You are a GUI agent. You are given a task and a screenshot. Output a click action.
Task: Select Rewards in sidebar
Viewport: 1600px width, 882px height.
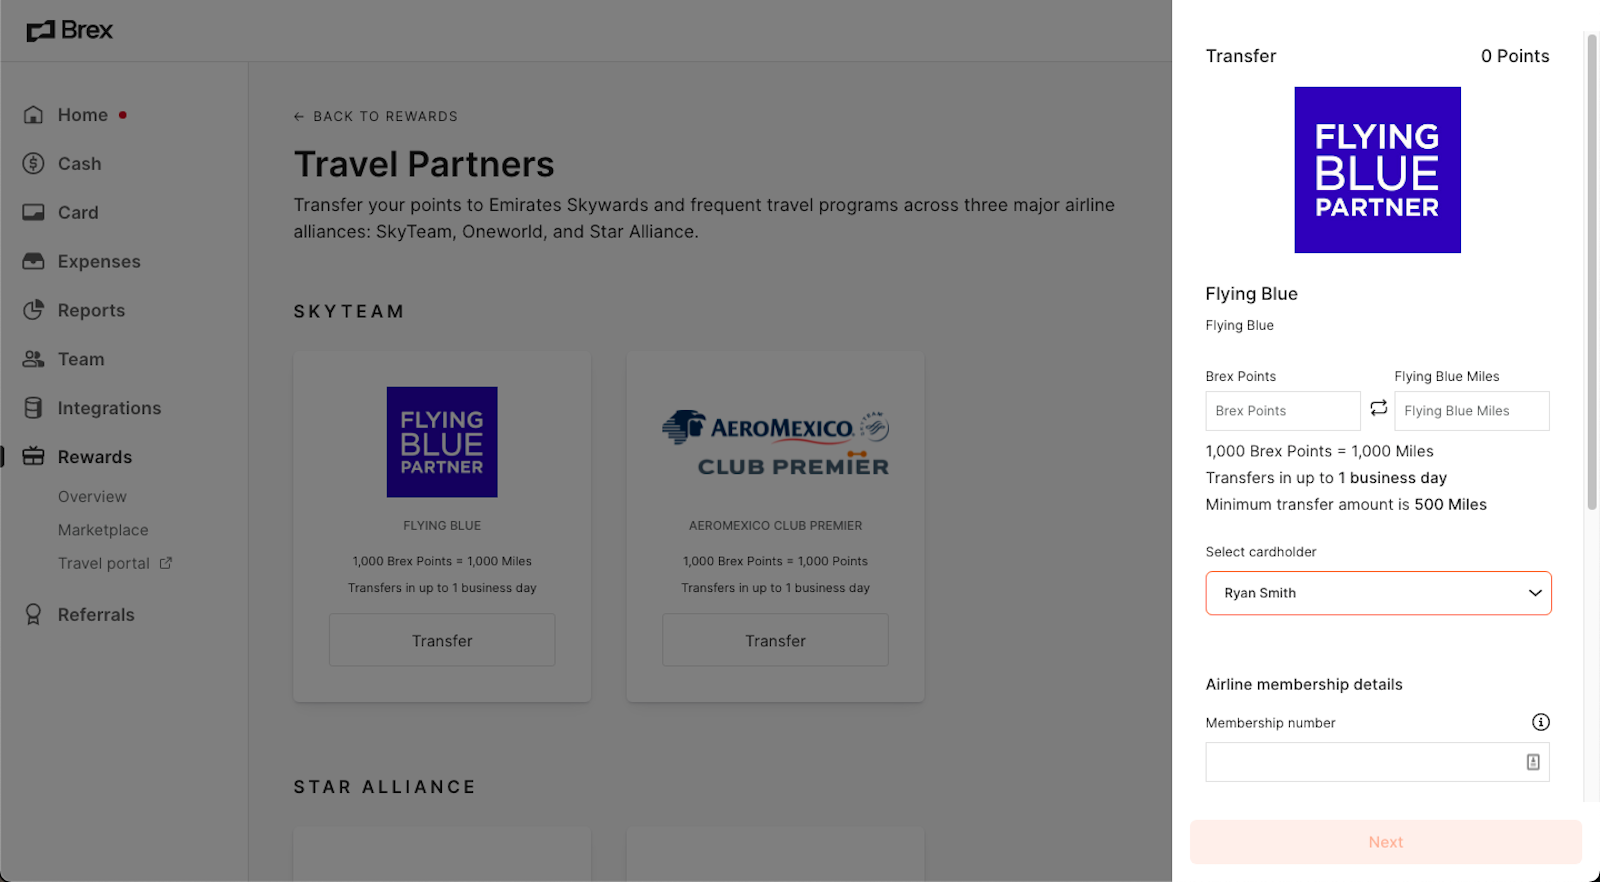95,458
